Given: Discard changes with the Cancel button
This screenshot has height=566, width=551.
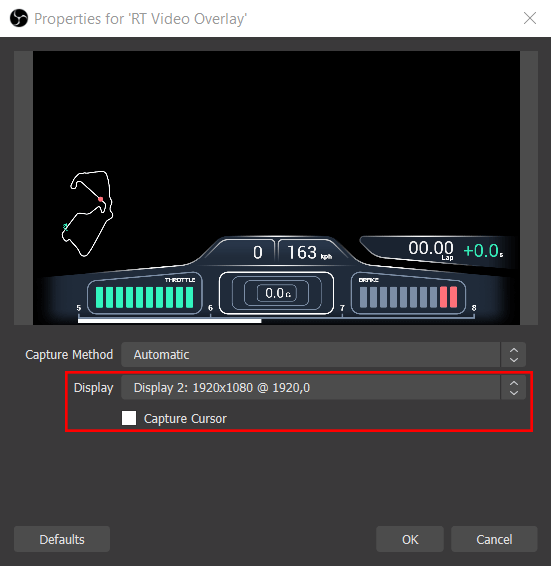Looking at the screenshot, I should (x=494, y=539).
